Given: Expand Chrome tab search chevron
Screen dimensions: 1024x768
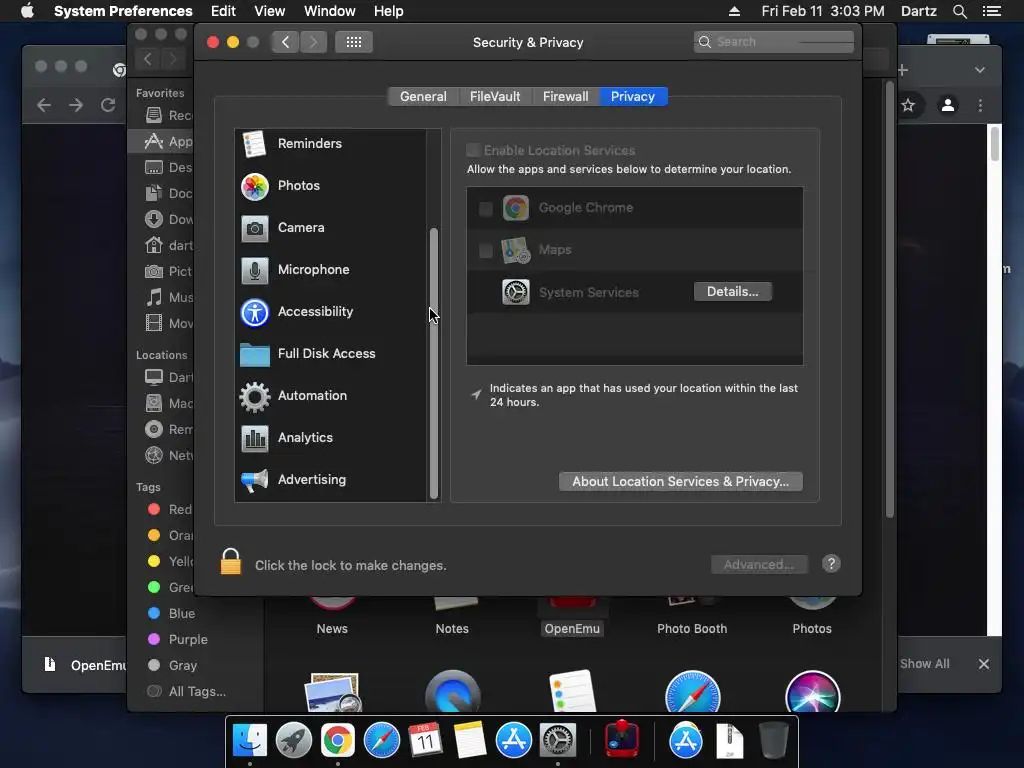Looking at the screenshot, I should [x=980, y=70].
